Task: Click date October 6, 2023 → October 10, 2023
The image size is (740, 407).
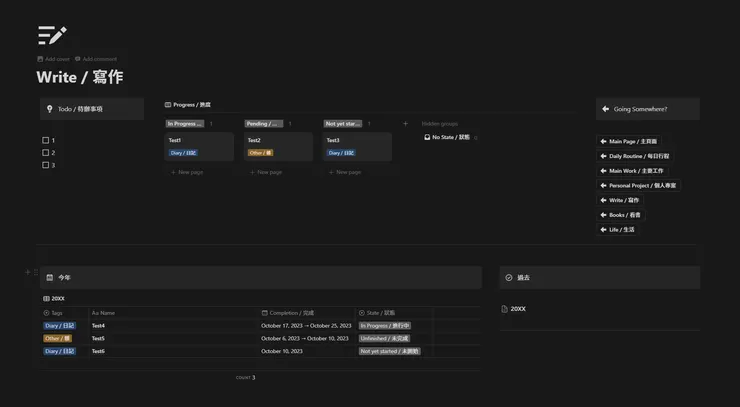Action: click(x=305, y=339)
